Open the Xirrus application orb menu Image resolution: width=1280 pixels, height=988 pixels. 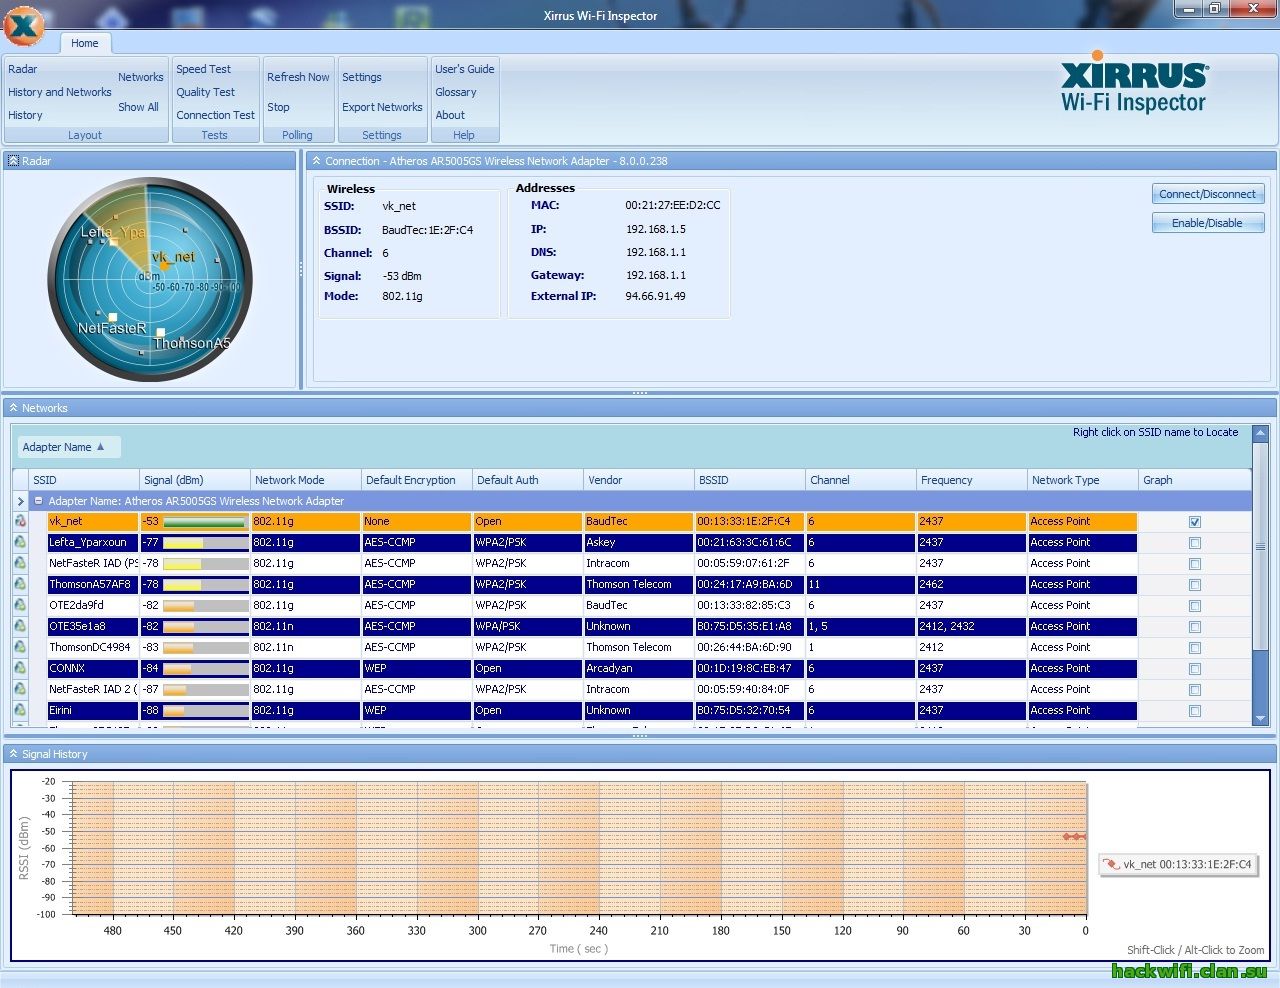point(24,26)
